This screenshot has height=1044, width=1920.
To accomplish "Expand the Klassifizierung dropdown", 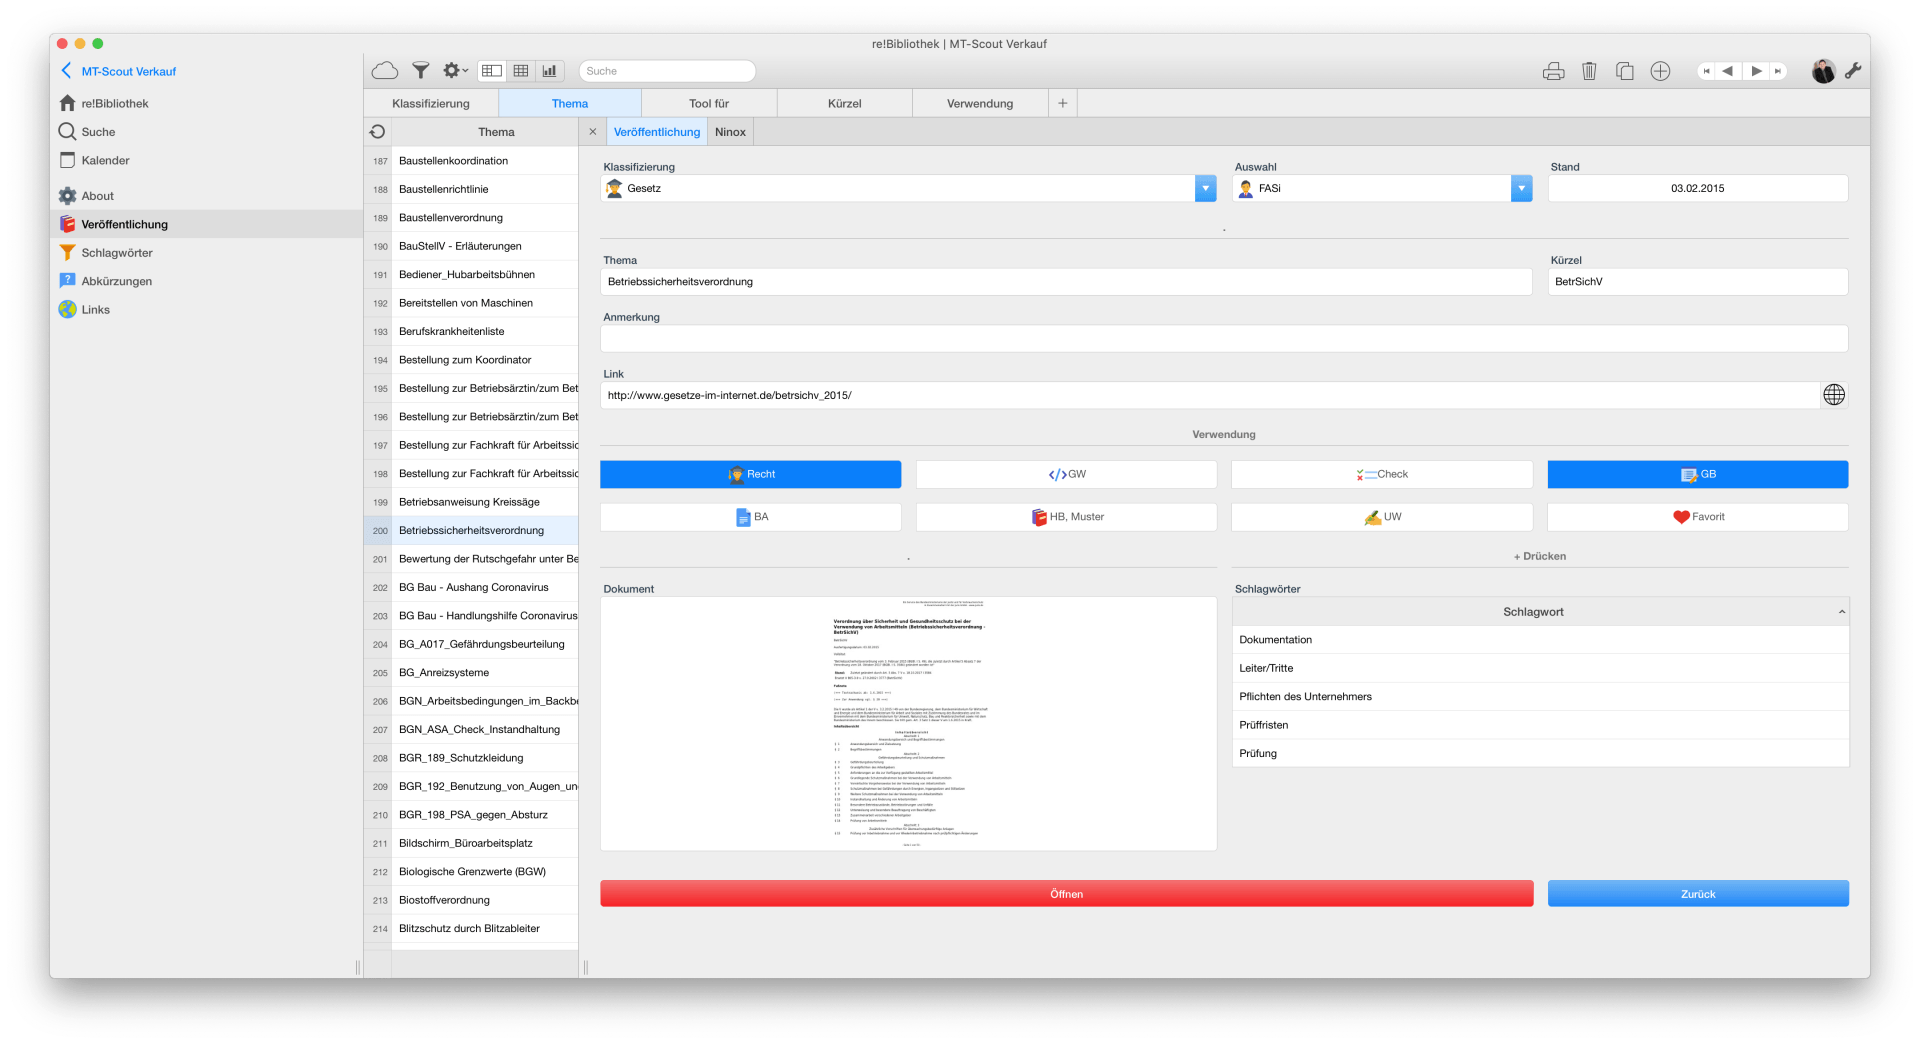I will click(x=1205, y=188).
